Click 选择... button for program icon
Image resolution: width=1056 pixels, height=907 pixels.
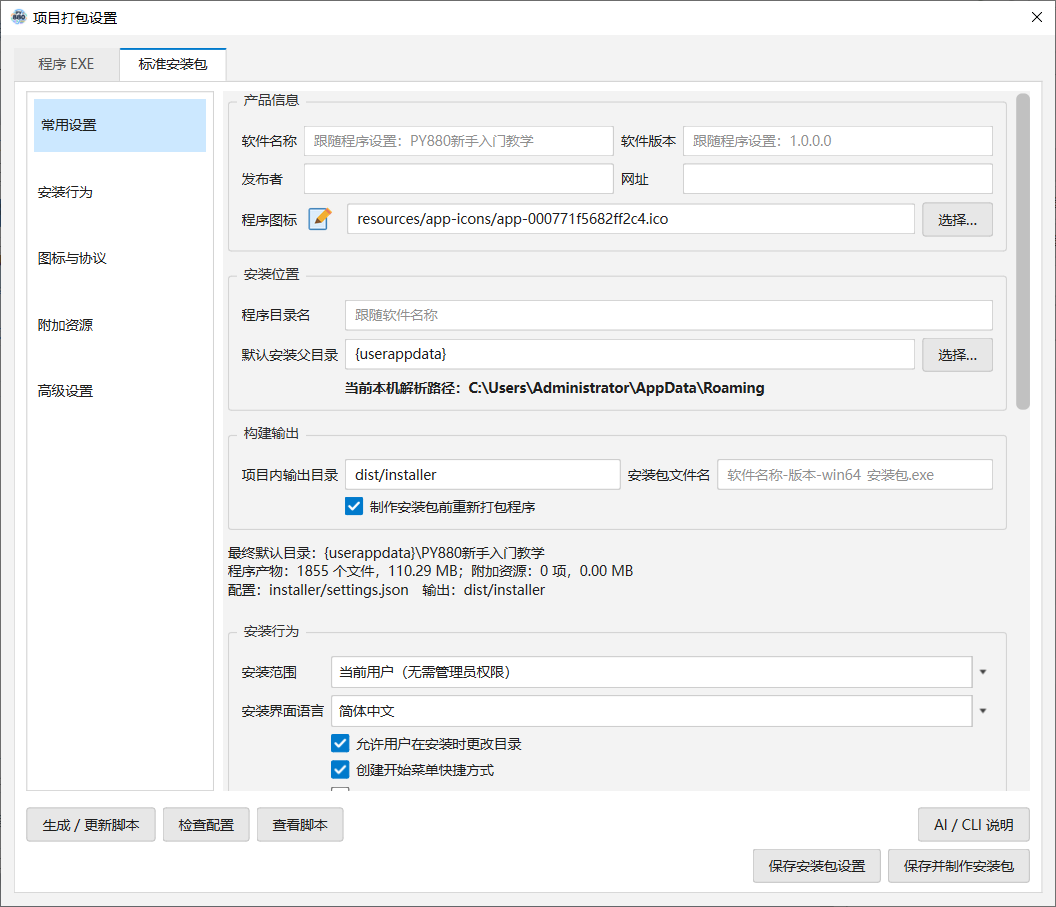pos(957,220)
